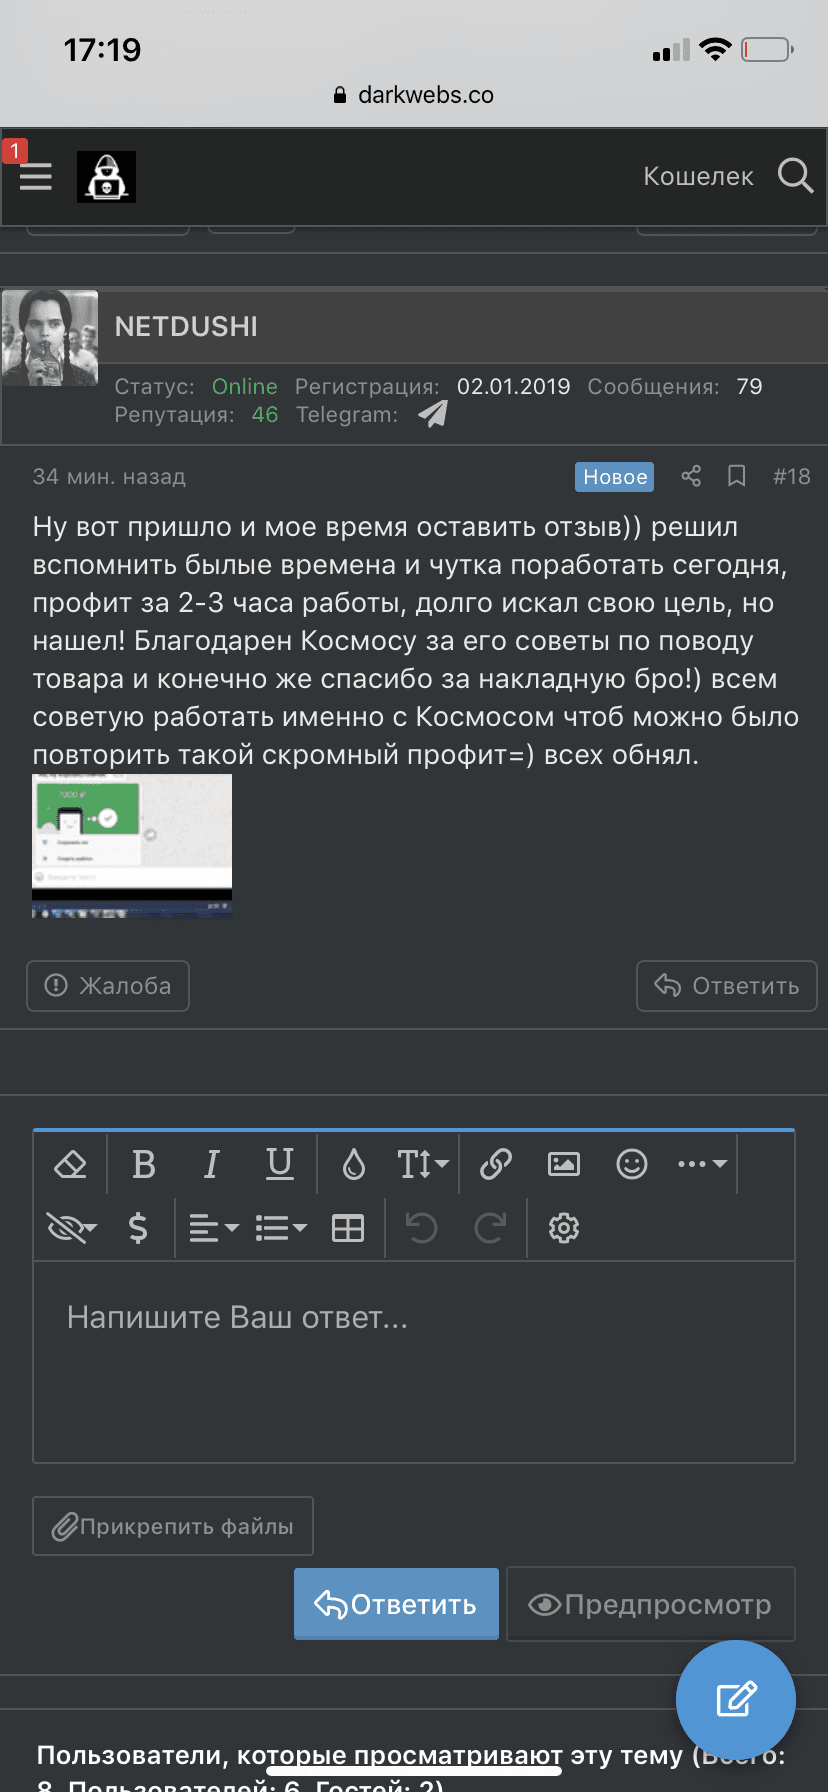Screen dimensions: 828x1792
Task: Open the smiley emoji picker
Action: pyautogui.click(x=632, y=1164)
